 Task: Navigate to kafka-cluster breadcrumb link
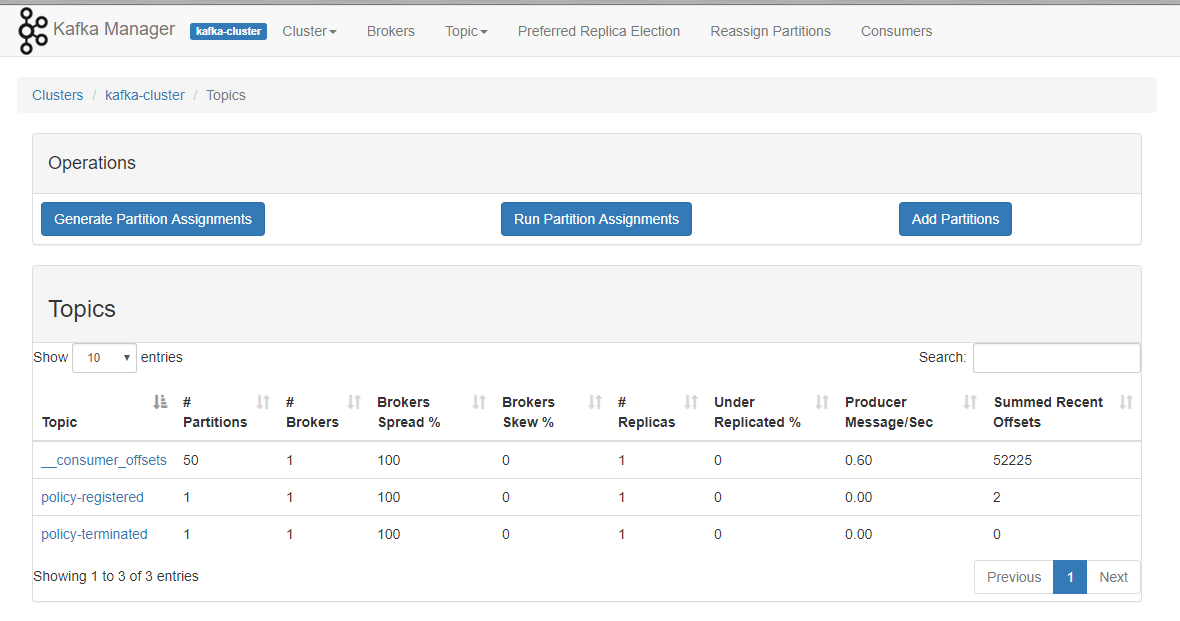click(144, 95)
